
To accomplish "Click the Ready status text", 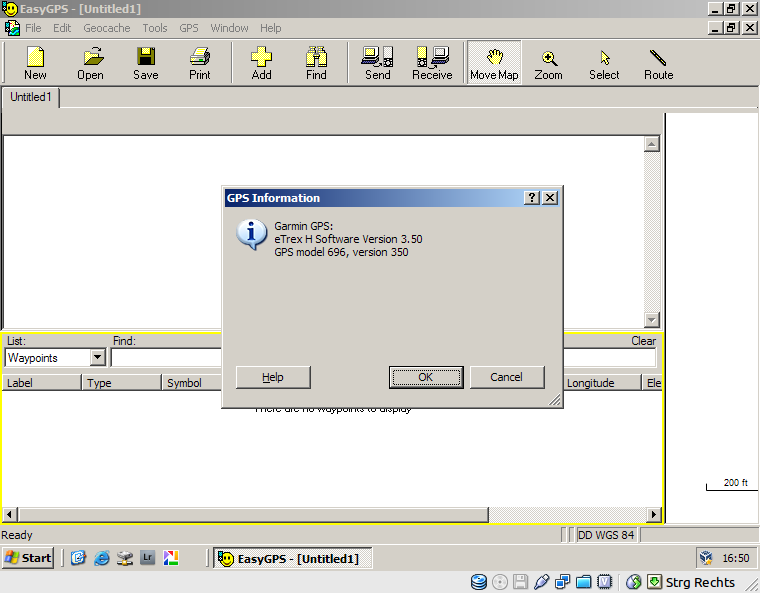I will (x=17, y=535).
